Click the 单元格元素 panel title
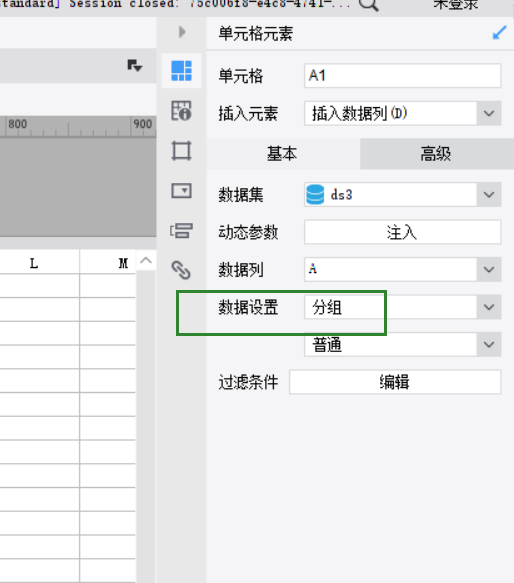 click(256, 33)
